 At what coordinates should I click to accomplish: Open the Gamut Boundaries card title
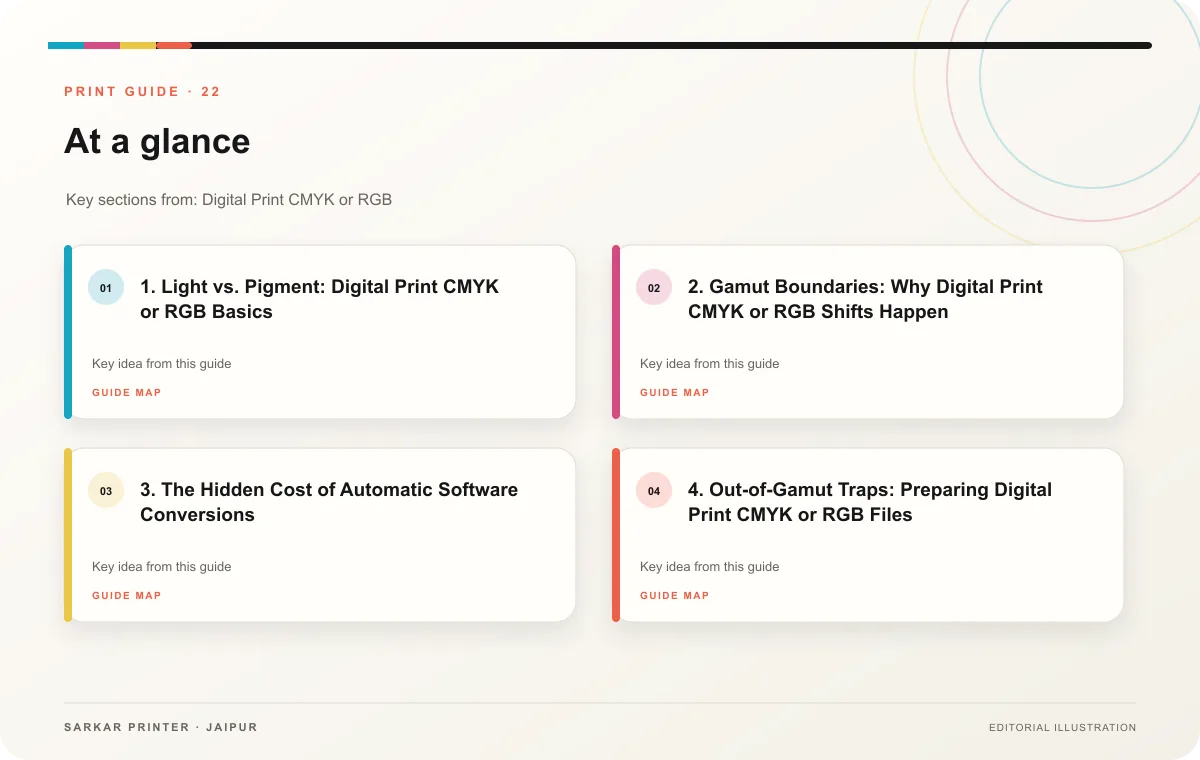pyautogui.click(x=865, y=299)
